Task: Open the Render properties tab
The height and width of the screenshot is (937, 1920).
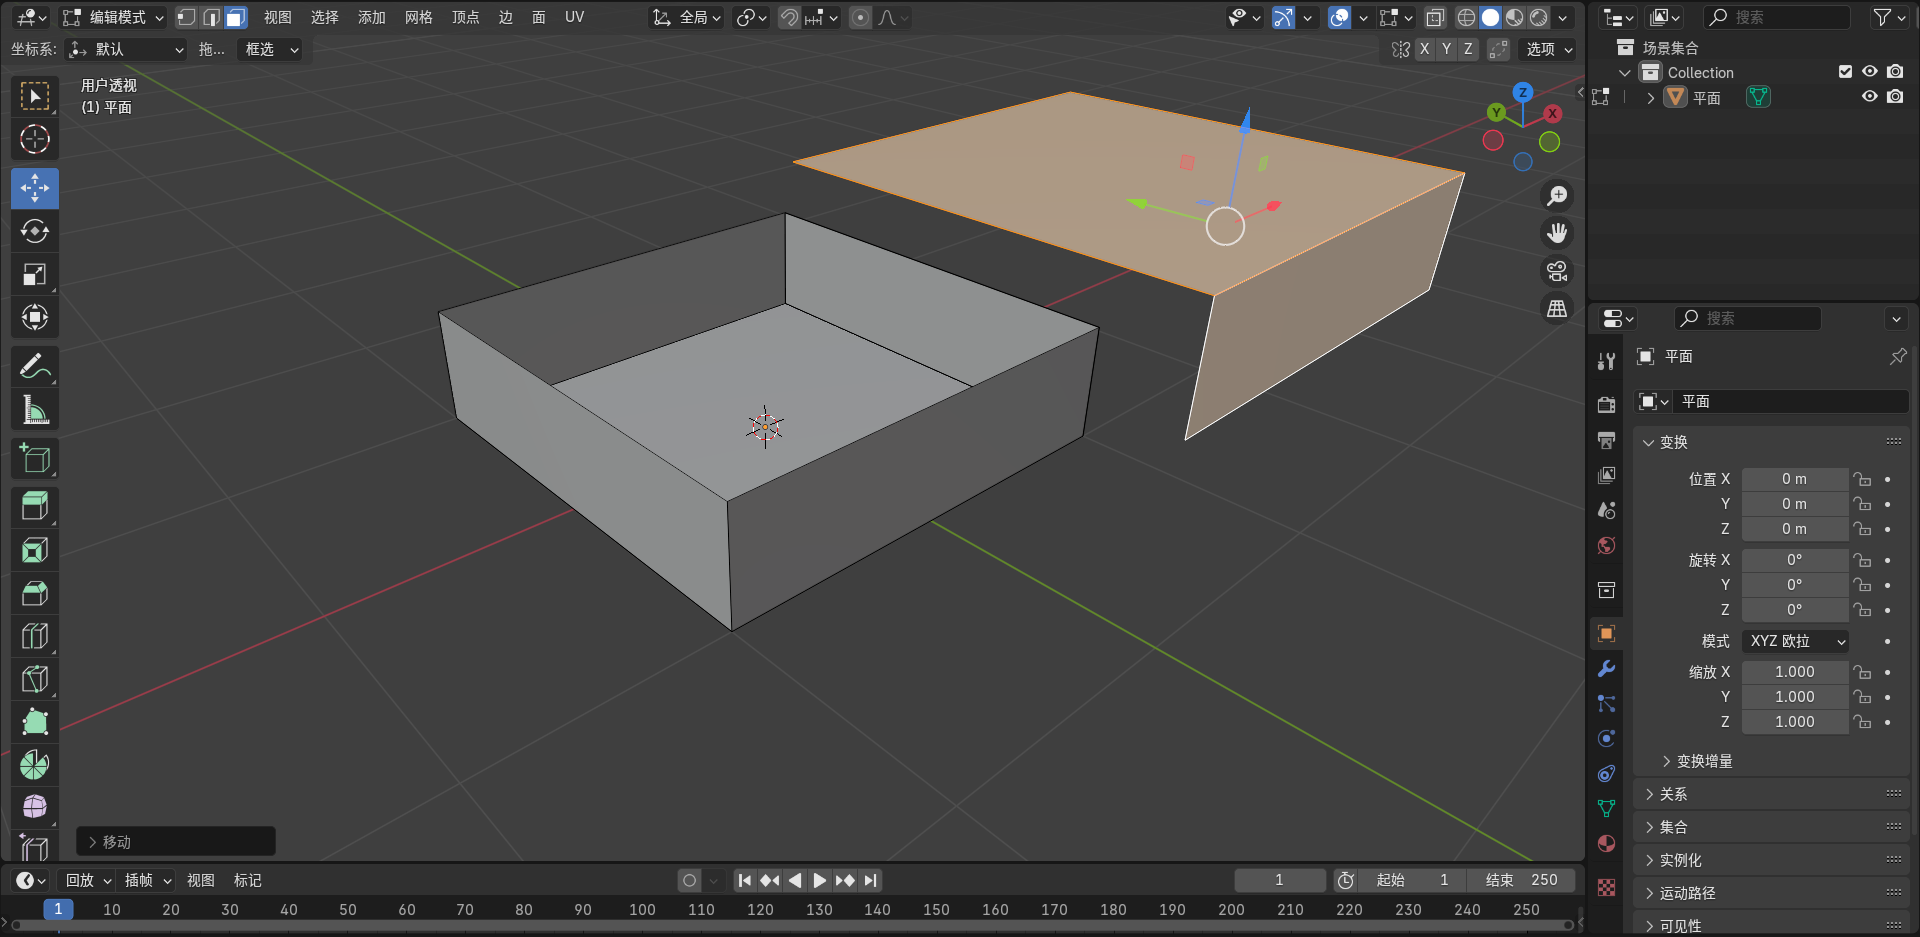Action: [1606, 405]
